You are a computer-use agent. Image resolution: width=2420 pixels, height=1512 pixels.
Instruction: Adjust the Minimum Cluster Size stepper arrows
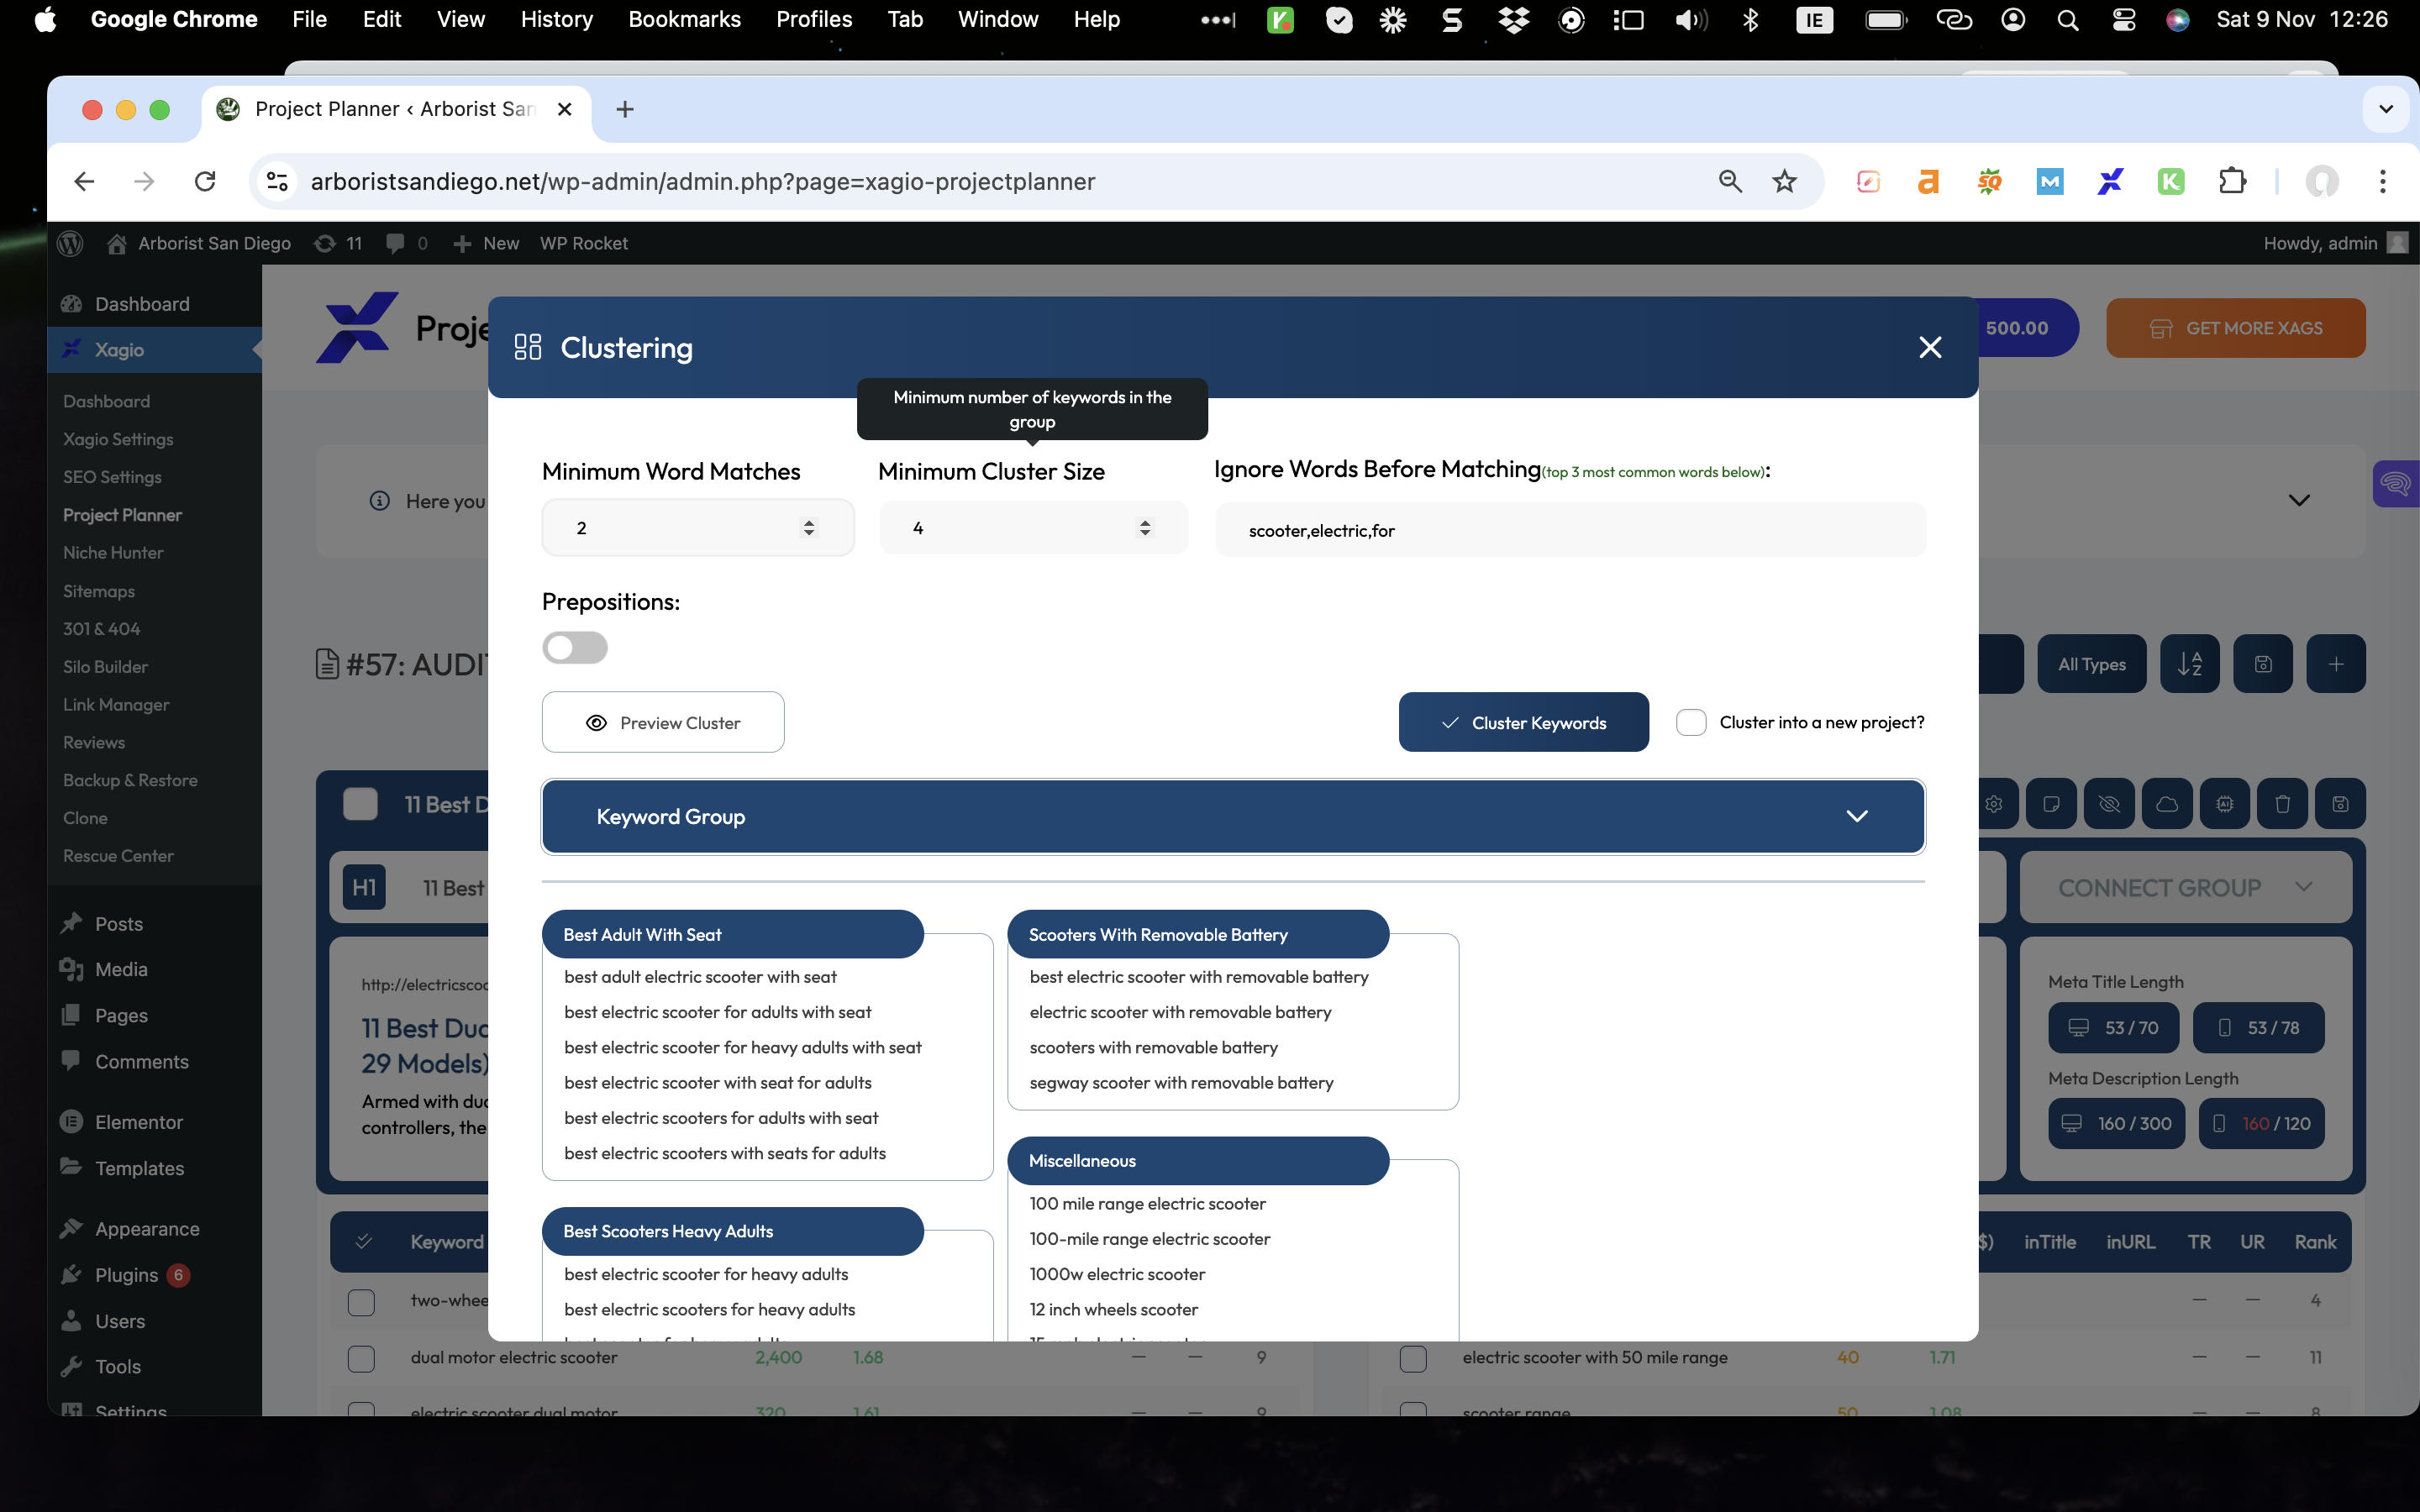1145,527
